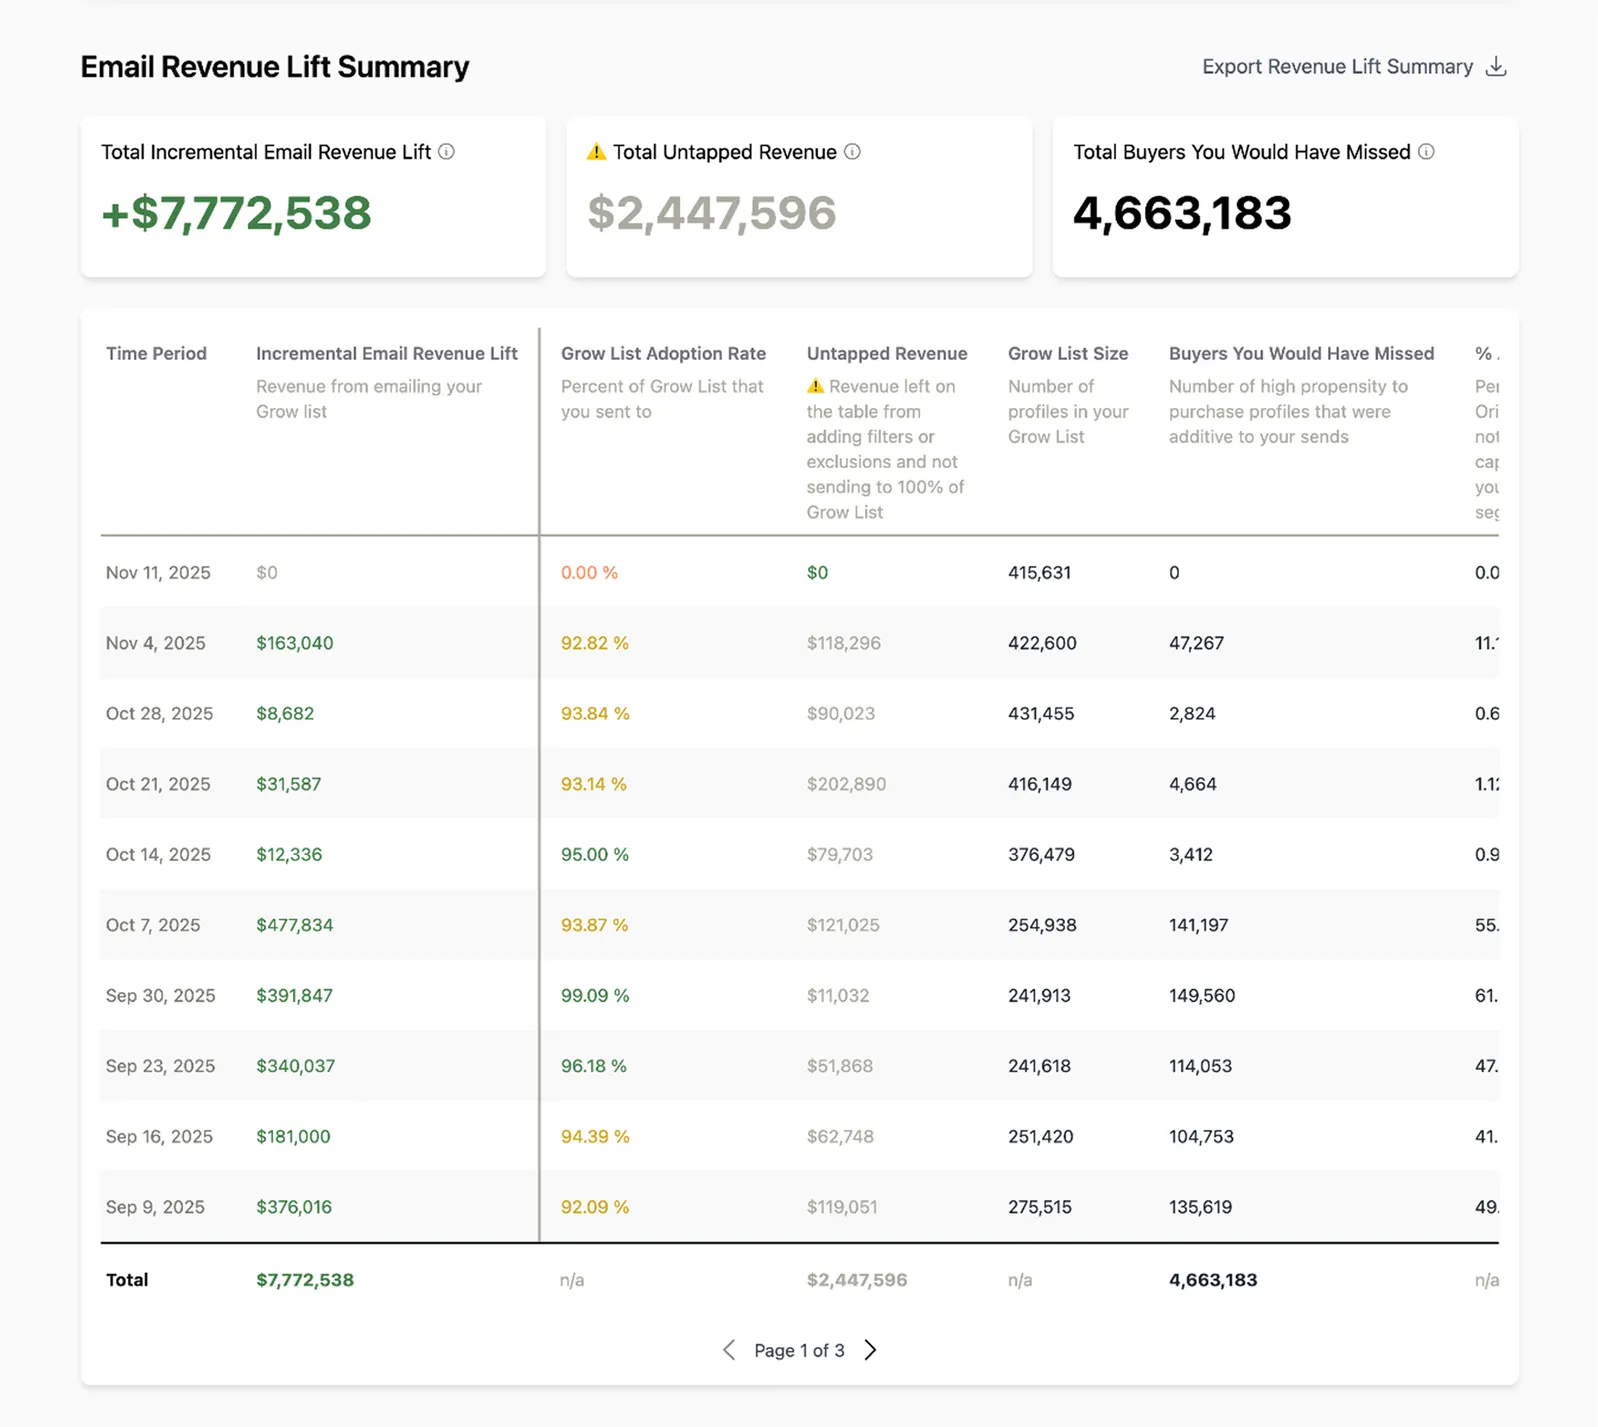Show info for Total Buyers You Would Have Missed

[x=1426, y=152]
